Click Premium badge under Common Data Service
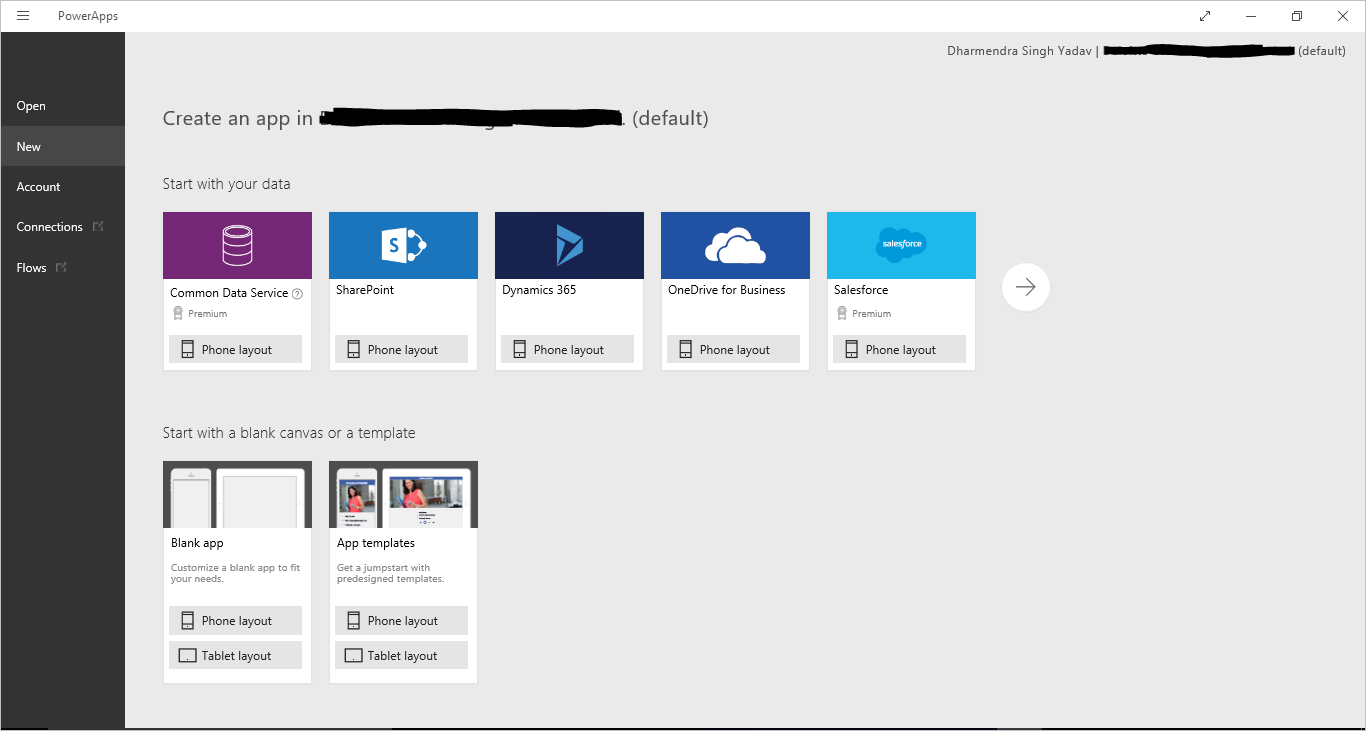 pyautogui.click(x=200, y=313)
